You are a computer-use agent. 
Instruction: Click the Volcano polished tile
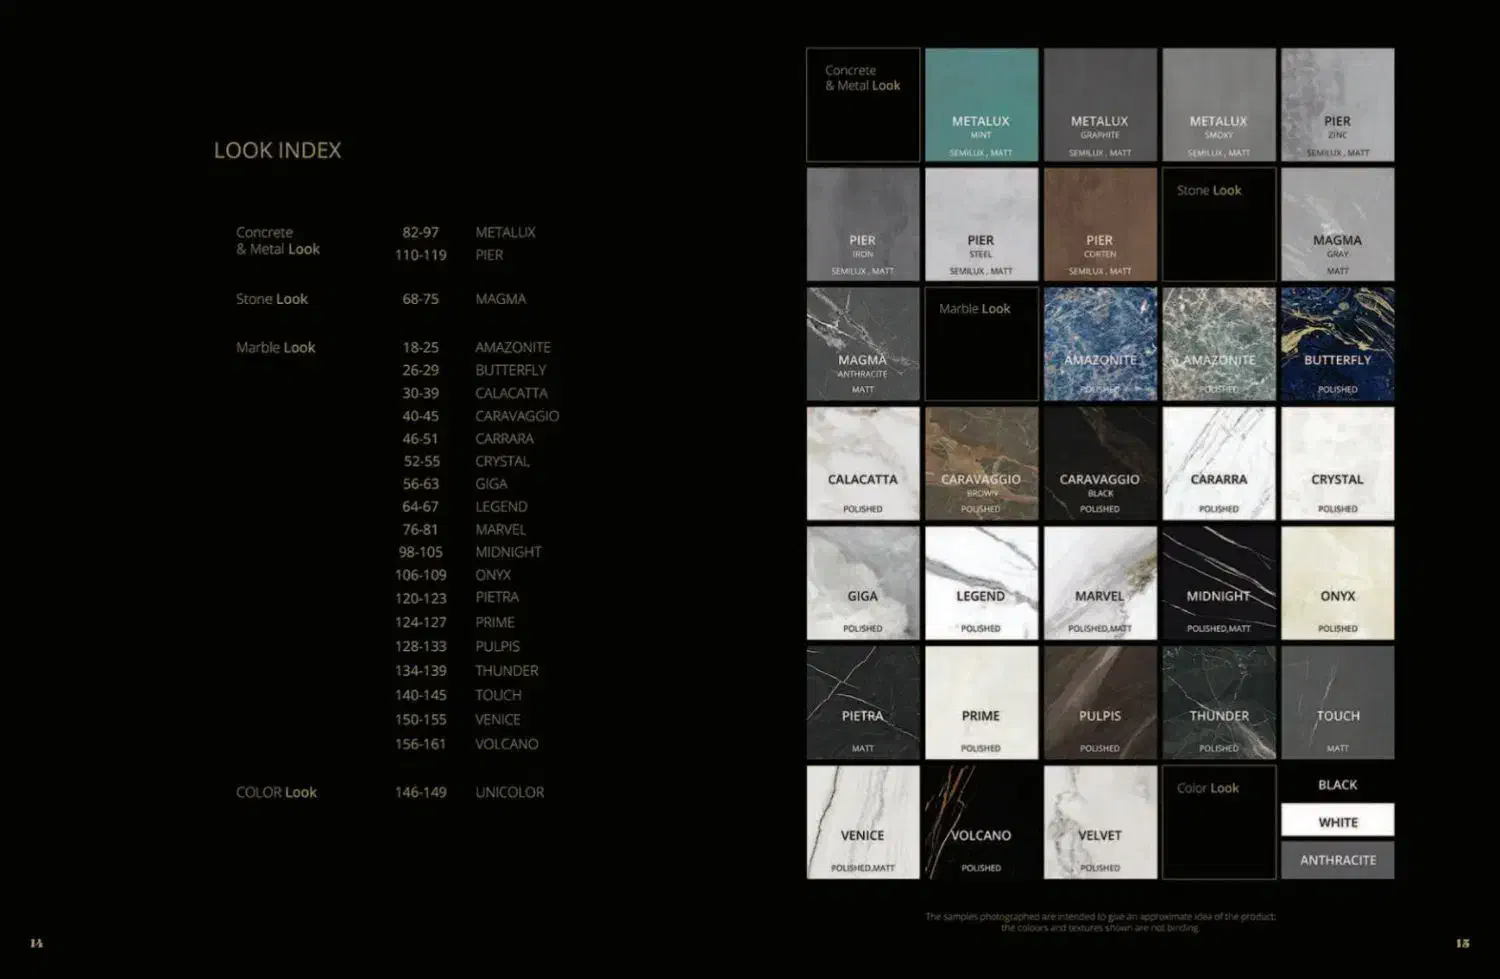click(981, 822)
